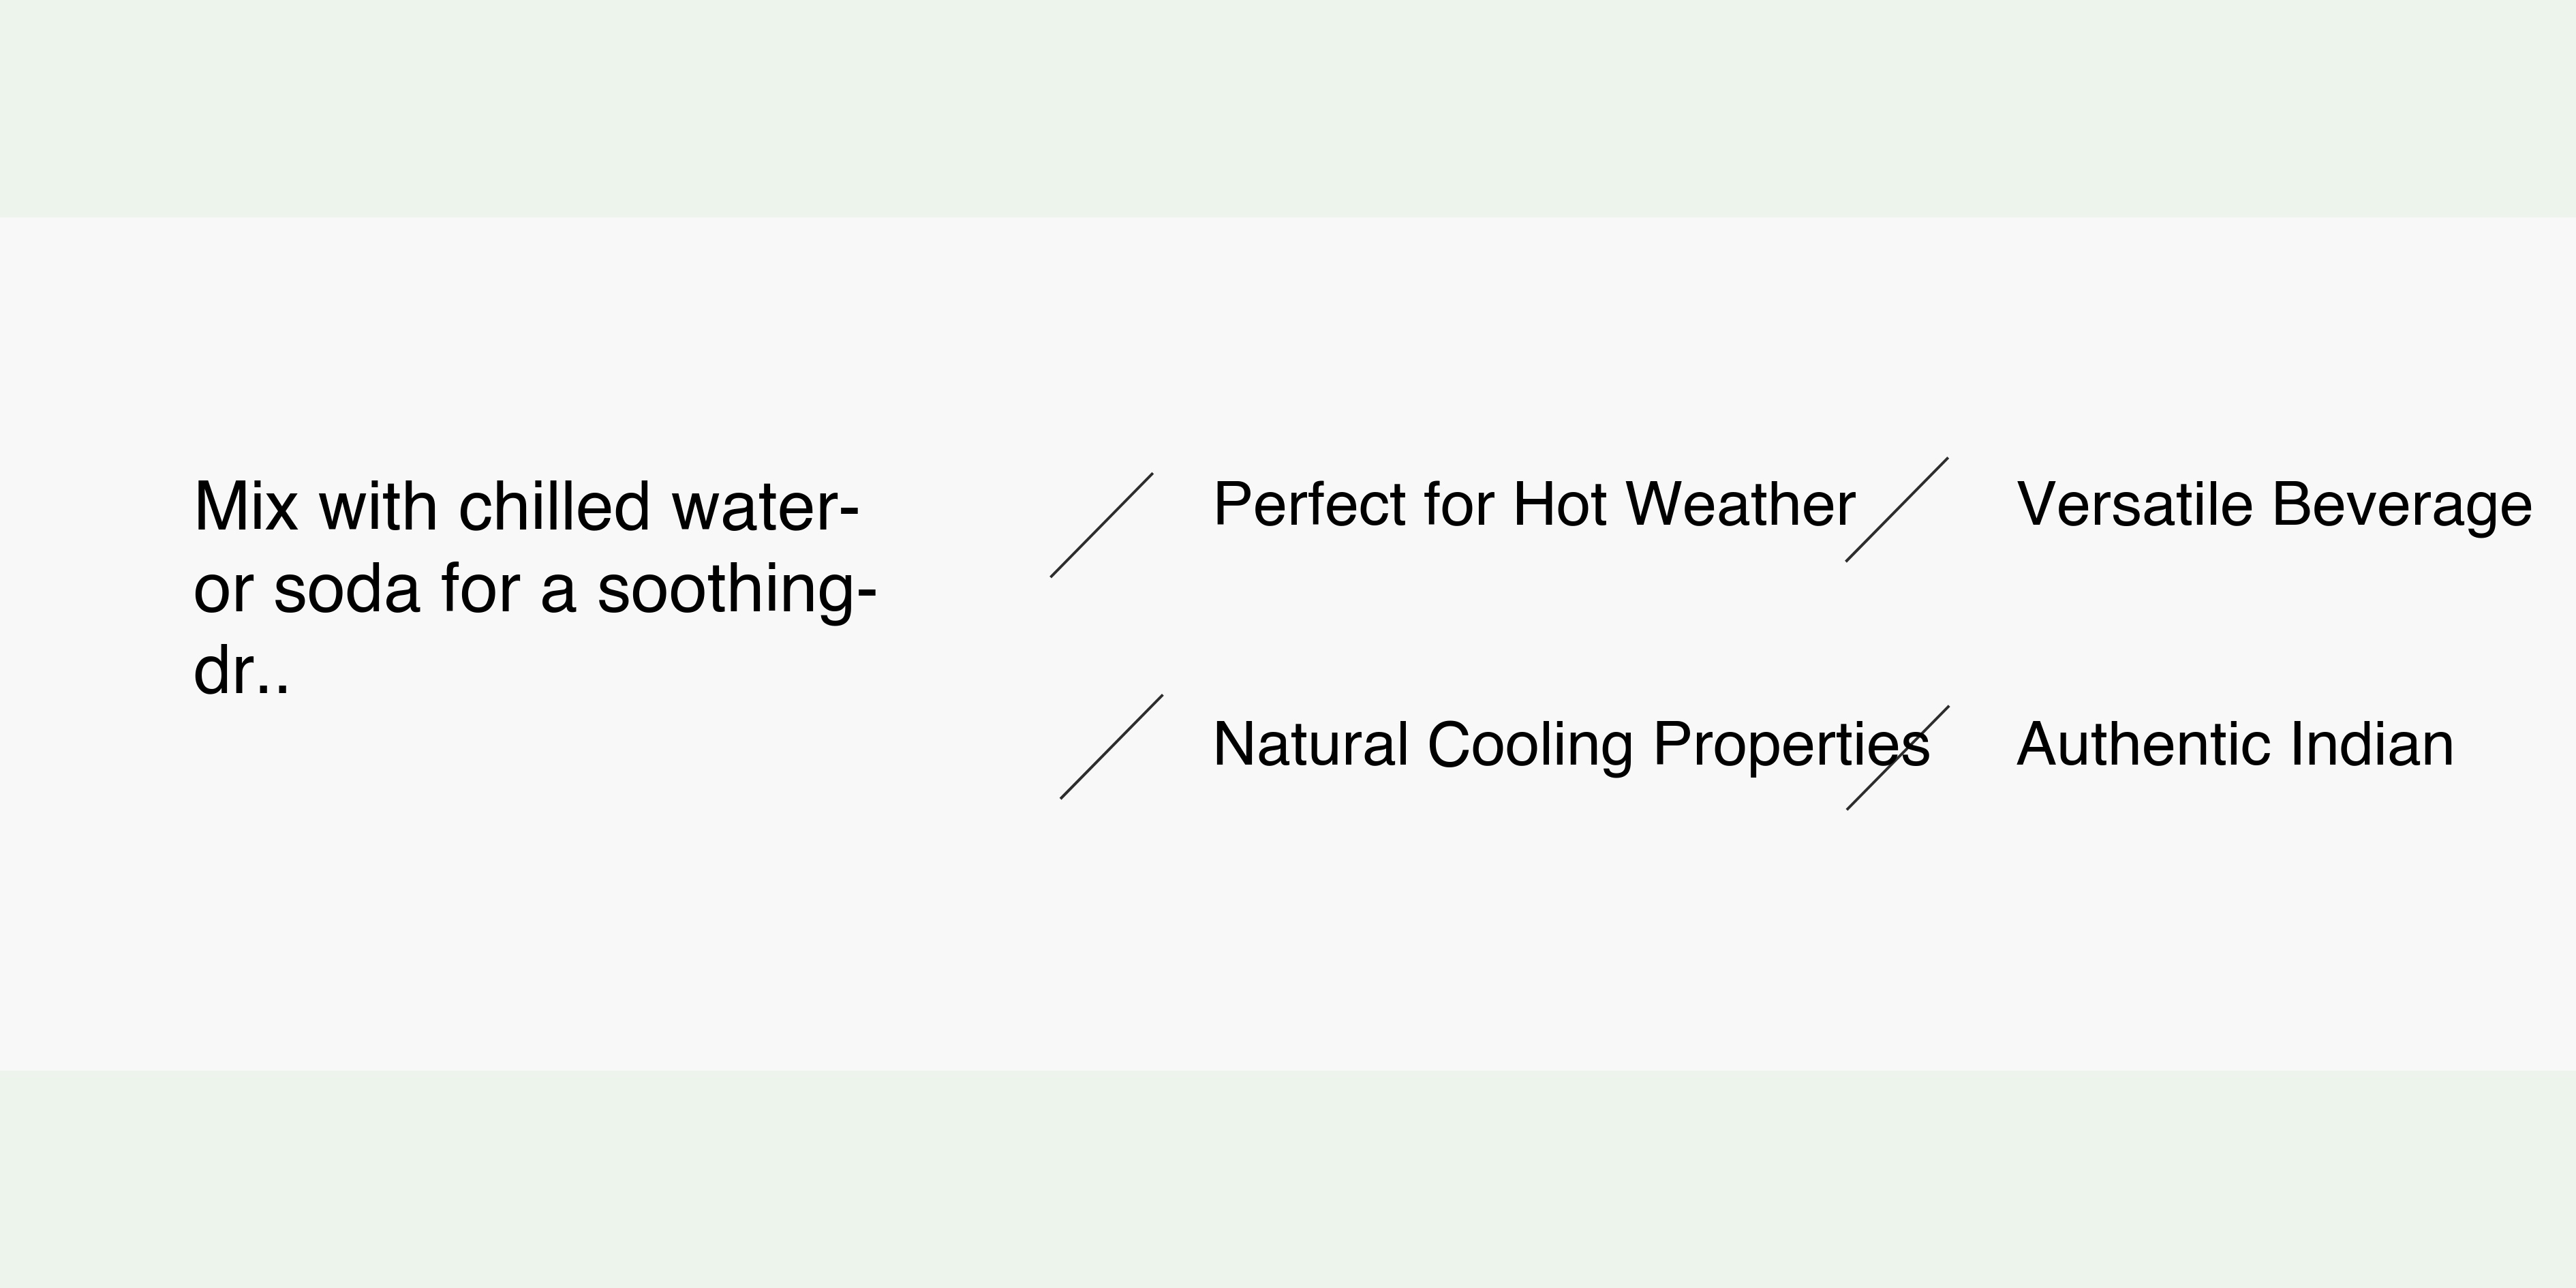Click the word 'Properties' in the feature list
The width and height of the screenshot is (2576, 1288).
tap(1790, 745)
